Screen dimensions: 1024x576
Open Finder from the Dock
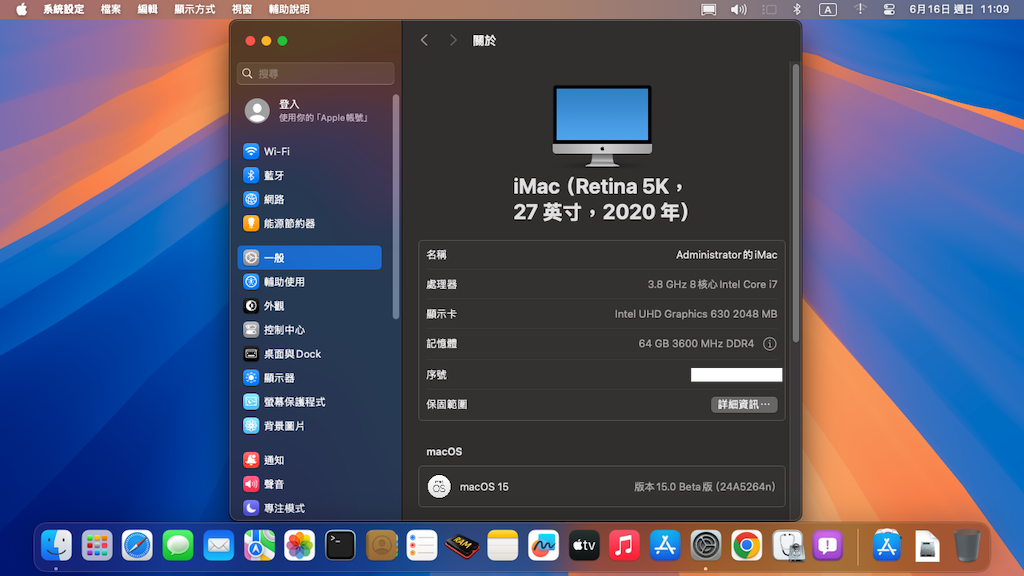pyautogui.click(x=56, y=545)
